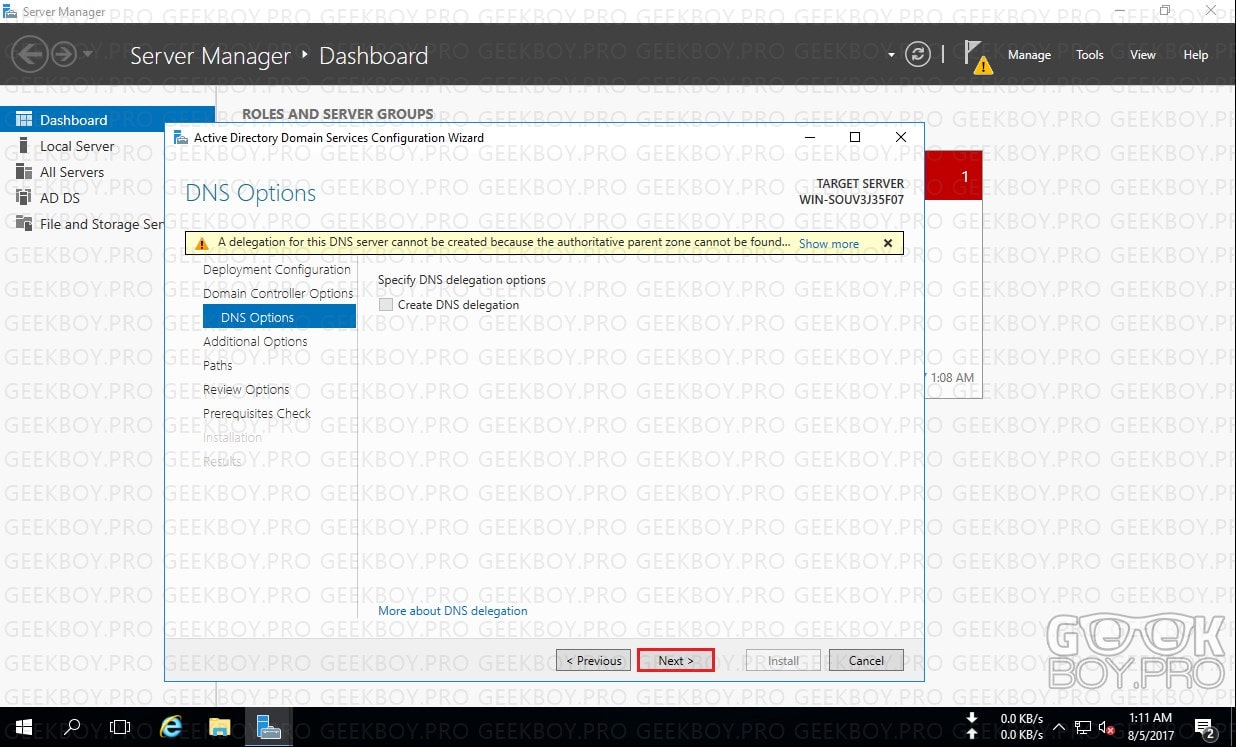Open the Windows Start menu
This screenshot has width=1236, height=747.
23,727
